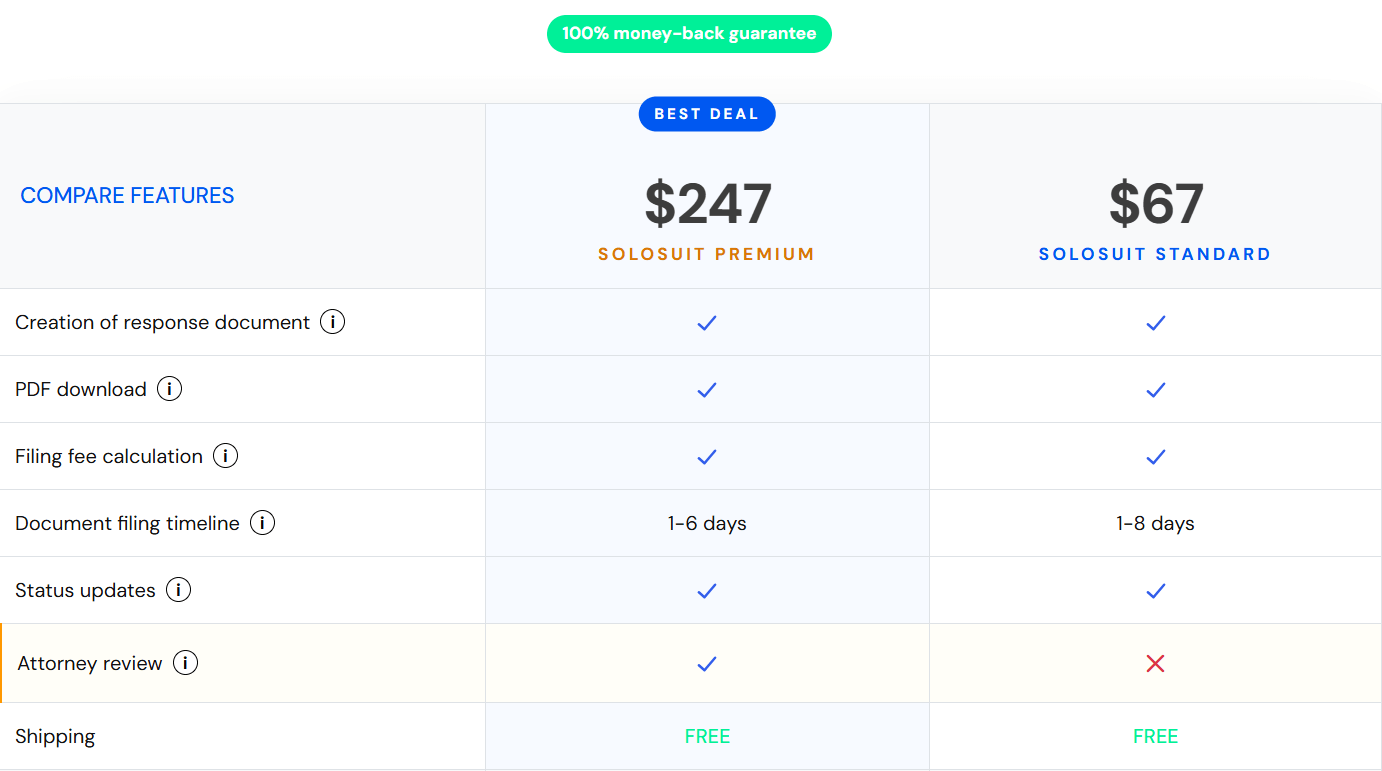Click the FREE shipping label under Premium
This screenshot has height=771, width=1382.
click(707, 735)
